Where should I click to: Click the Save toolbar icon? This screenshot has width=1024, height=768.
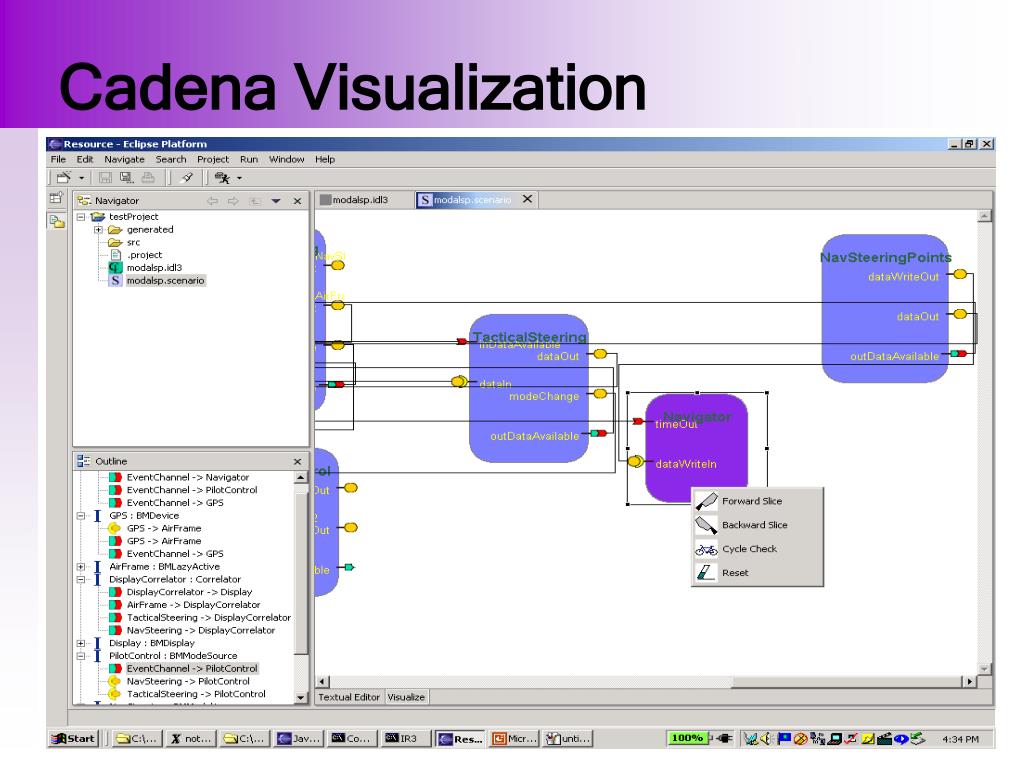pyautogui.click(x=105, y=177)
